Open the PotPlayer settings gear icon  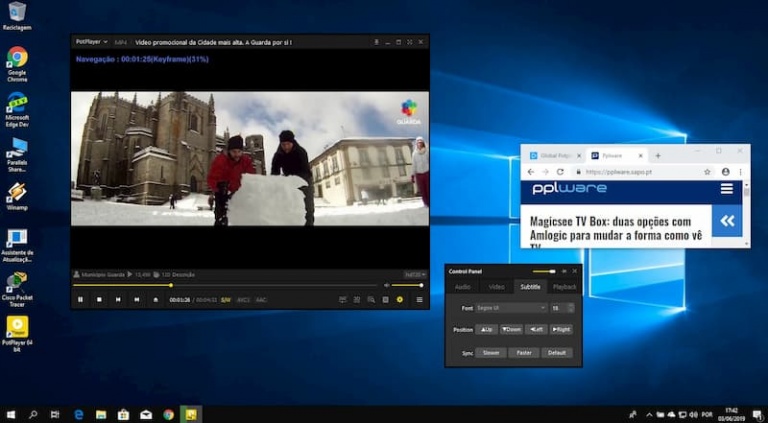coord(399,299)
